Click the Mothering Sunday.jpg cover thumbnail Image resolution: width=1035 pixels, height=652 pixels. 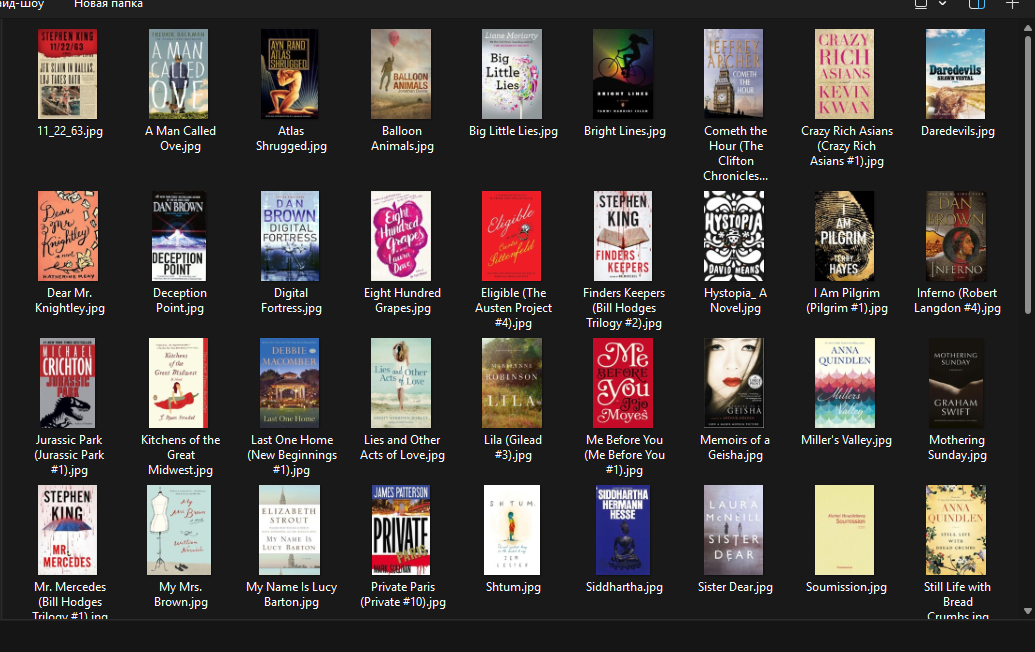pos(956,383)
